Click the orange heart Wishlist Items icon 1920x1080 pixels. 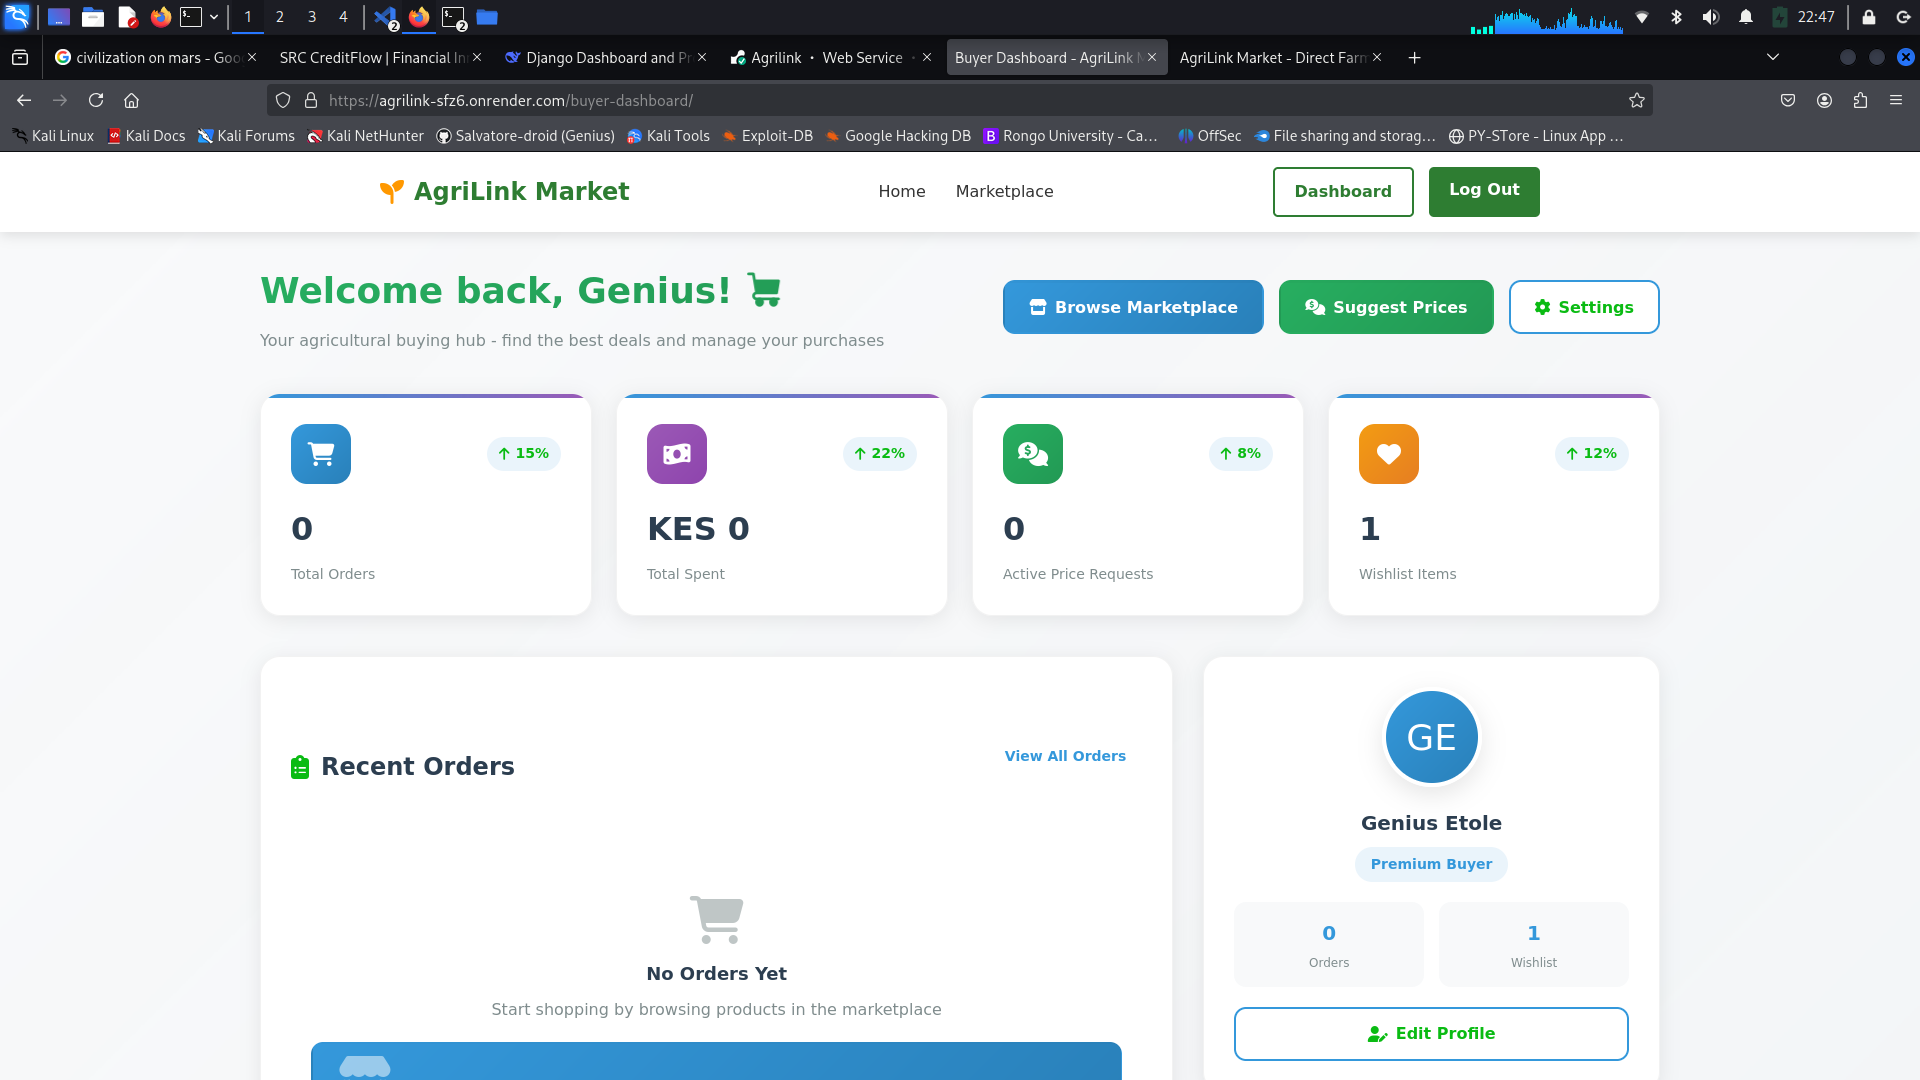(1388, 454)
